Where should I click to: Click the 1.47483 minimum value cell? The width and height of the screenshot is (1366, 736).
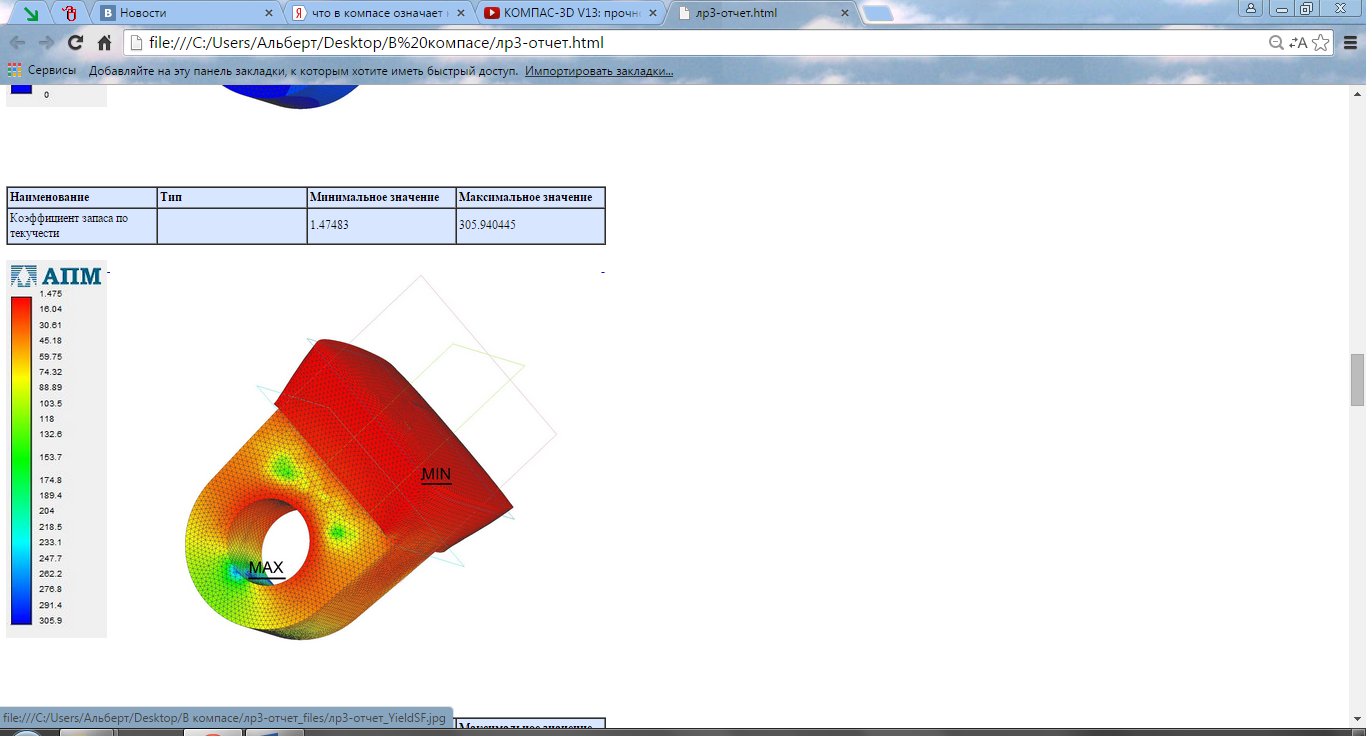(x=382, y=226)
